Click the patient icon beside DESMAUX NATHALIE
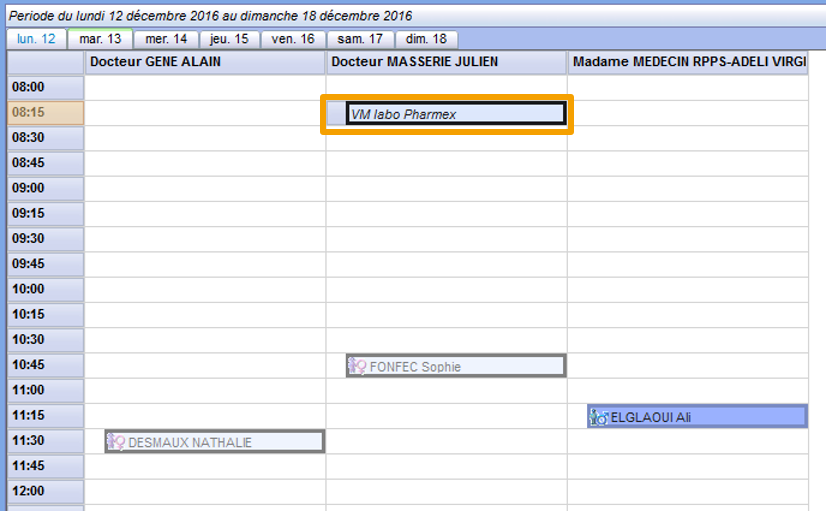The height and width of the screenshot is (511, 826). 116,442
